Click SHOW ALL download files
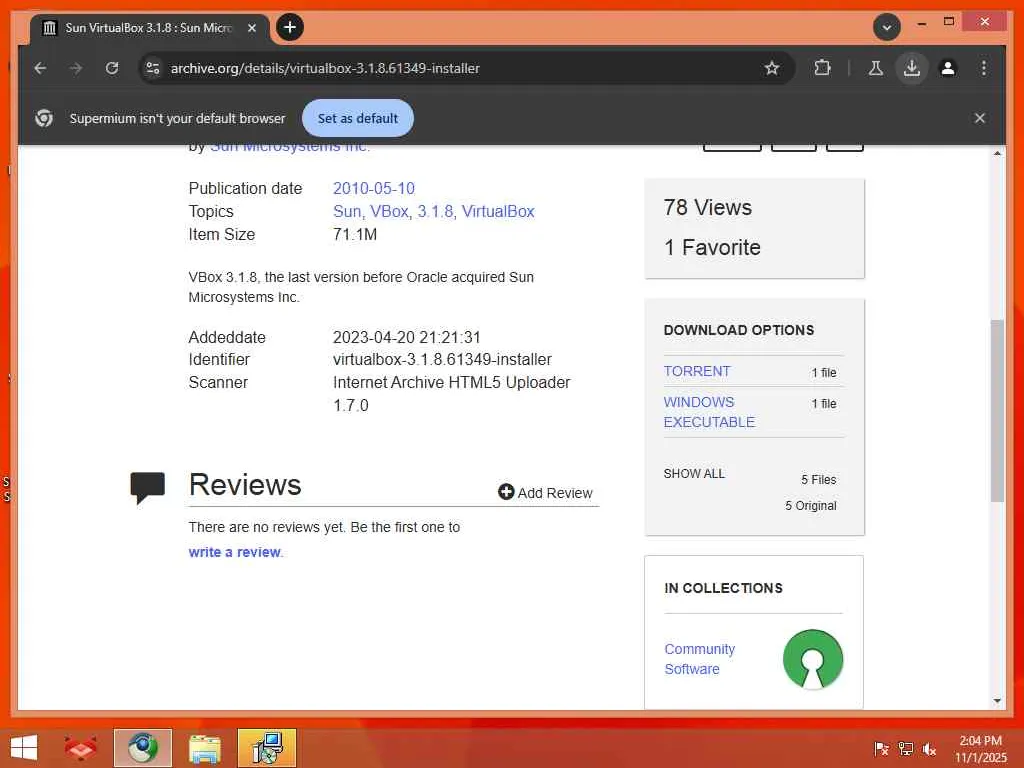 tap(694, 473)
